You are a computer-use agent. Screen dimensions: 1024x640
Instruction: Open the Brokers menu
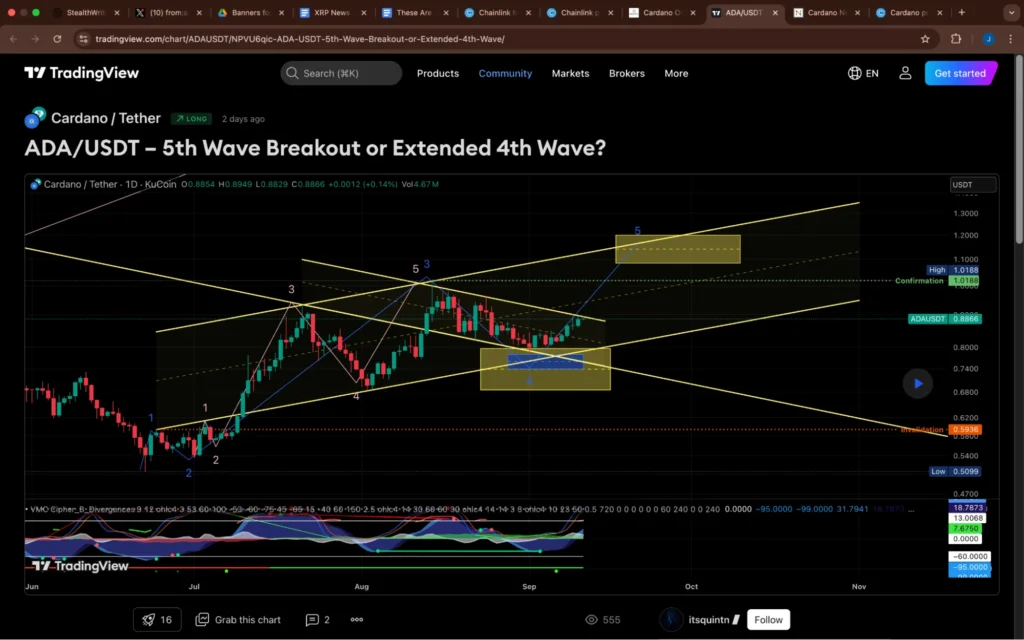tap(626, 73)
